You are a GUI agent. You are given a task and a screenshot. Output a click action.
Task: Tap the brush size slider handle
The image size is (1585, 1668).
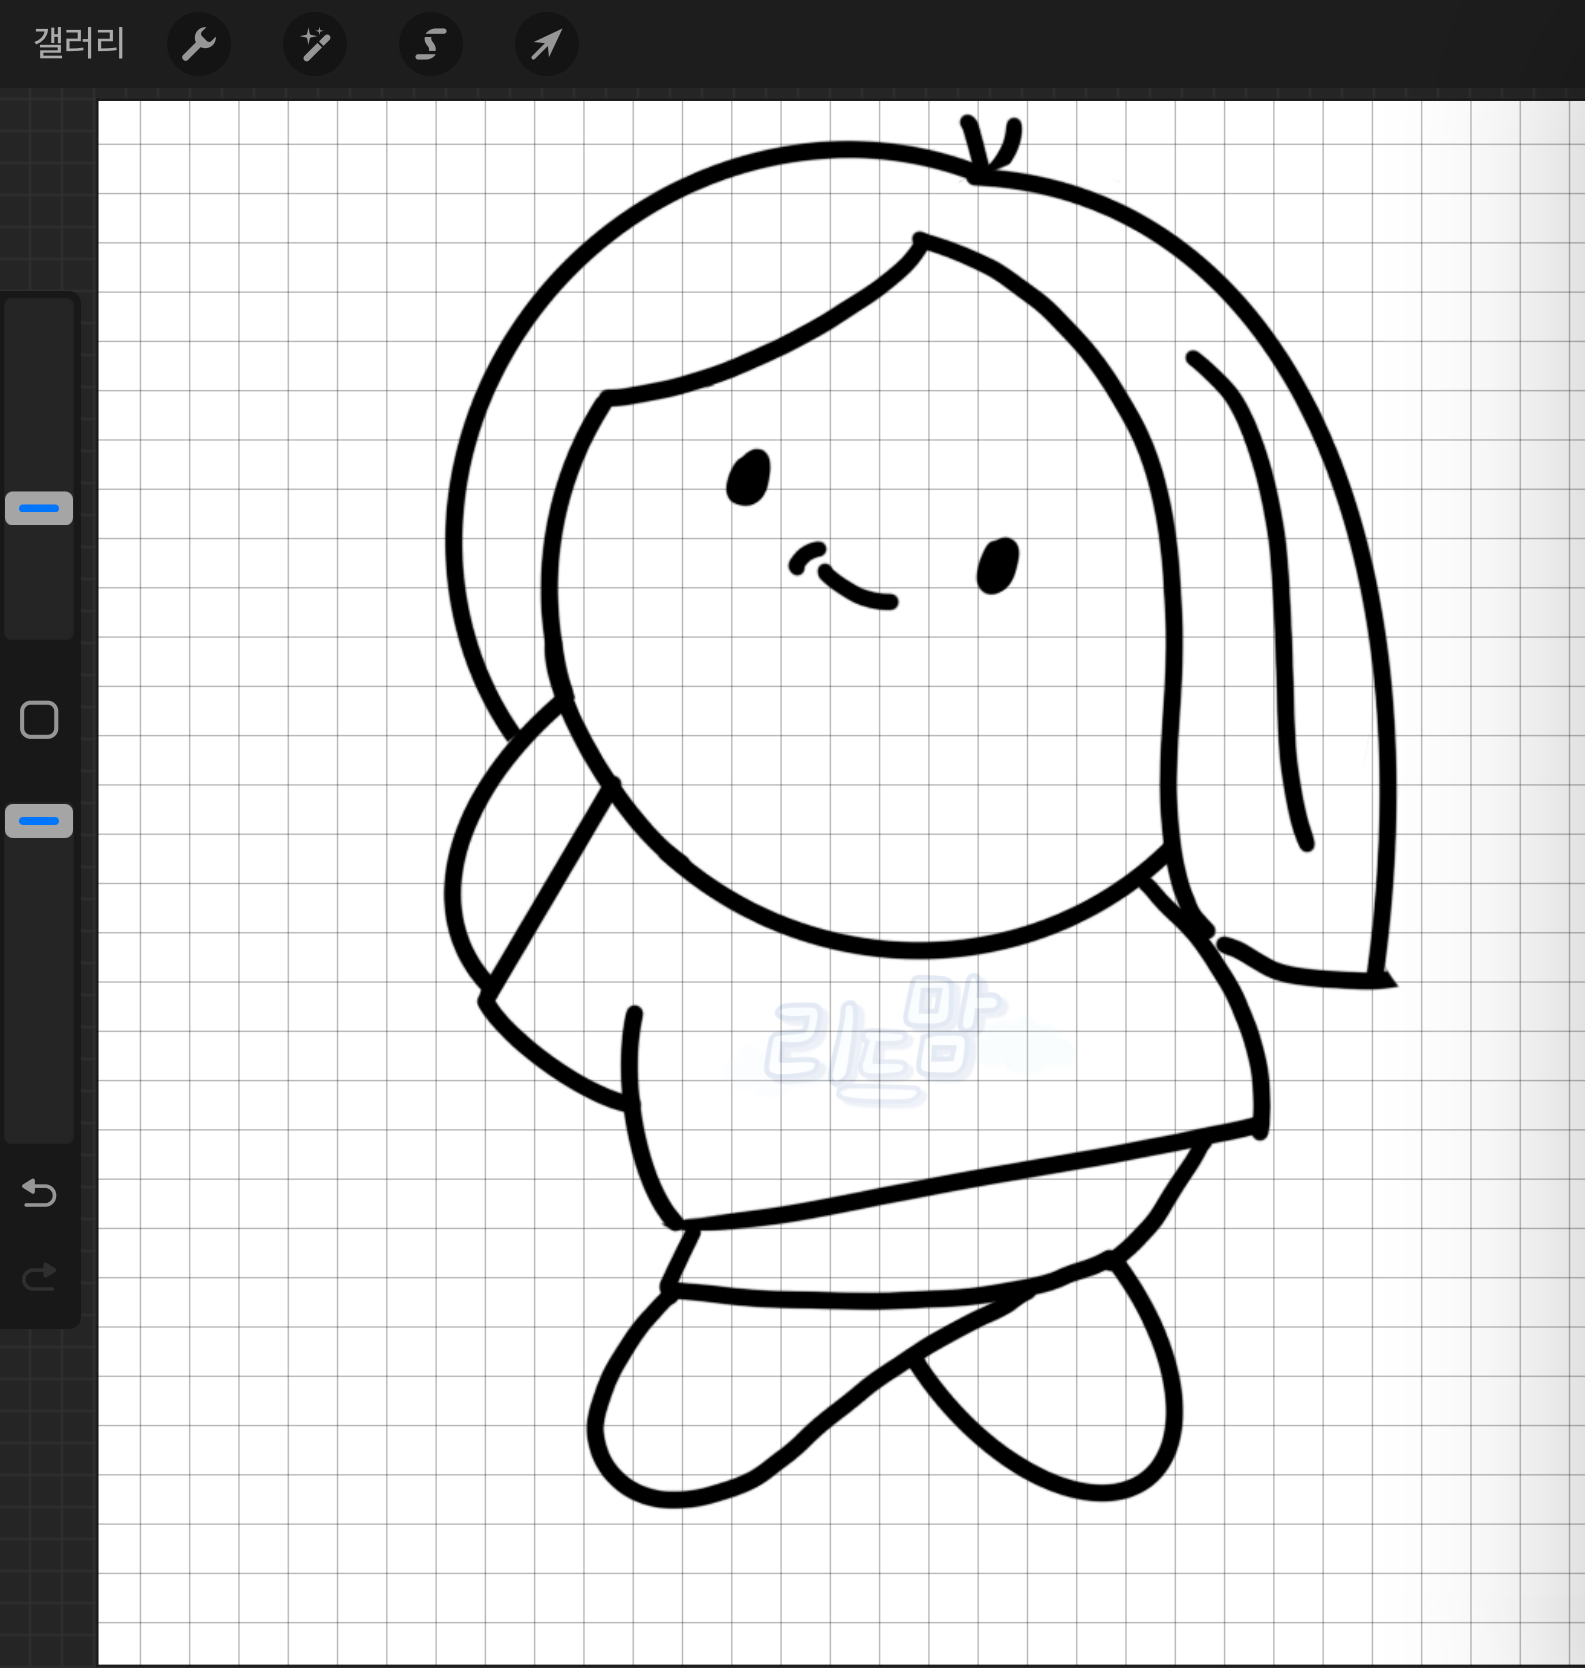pyautogui.click(x=39, y=508)
